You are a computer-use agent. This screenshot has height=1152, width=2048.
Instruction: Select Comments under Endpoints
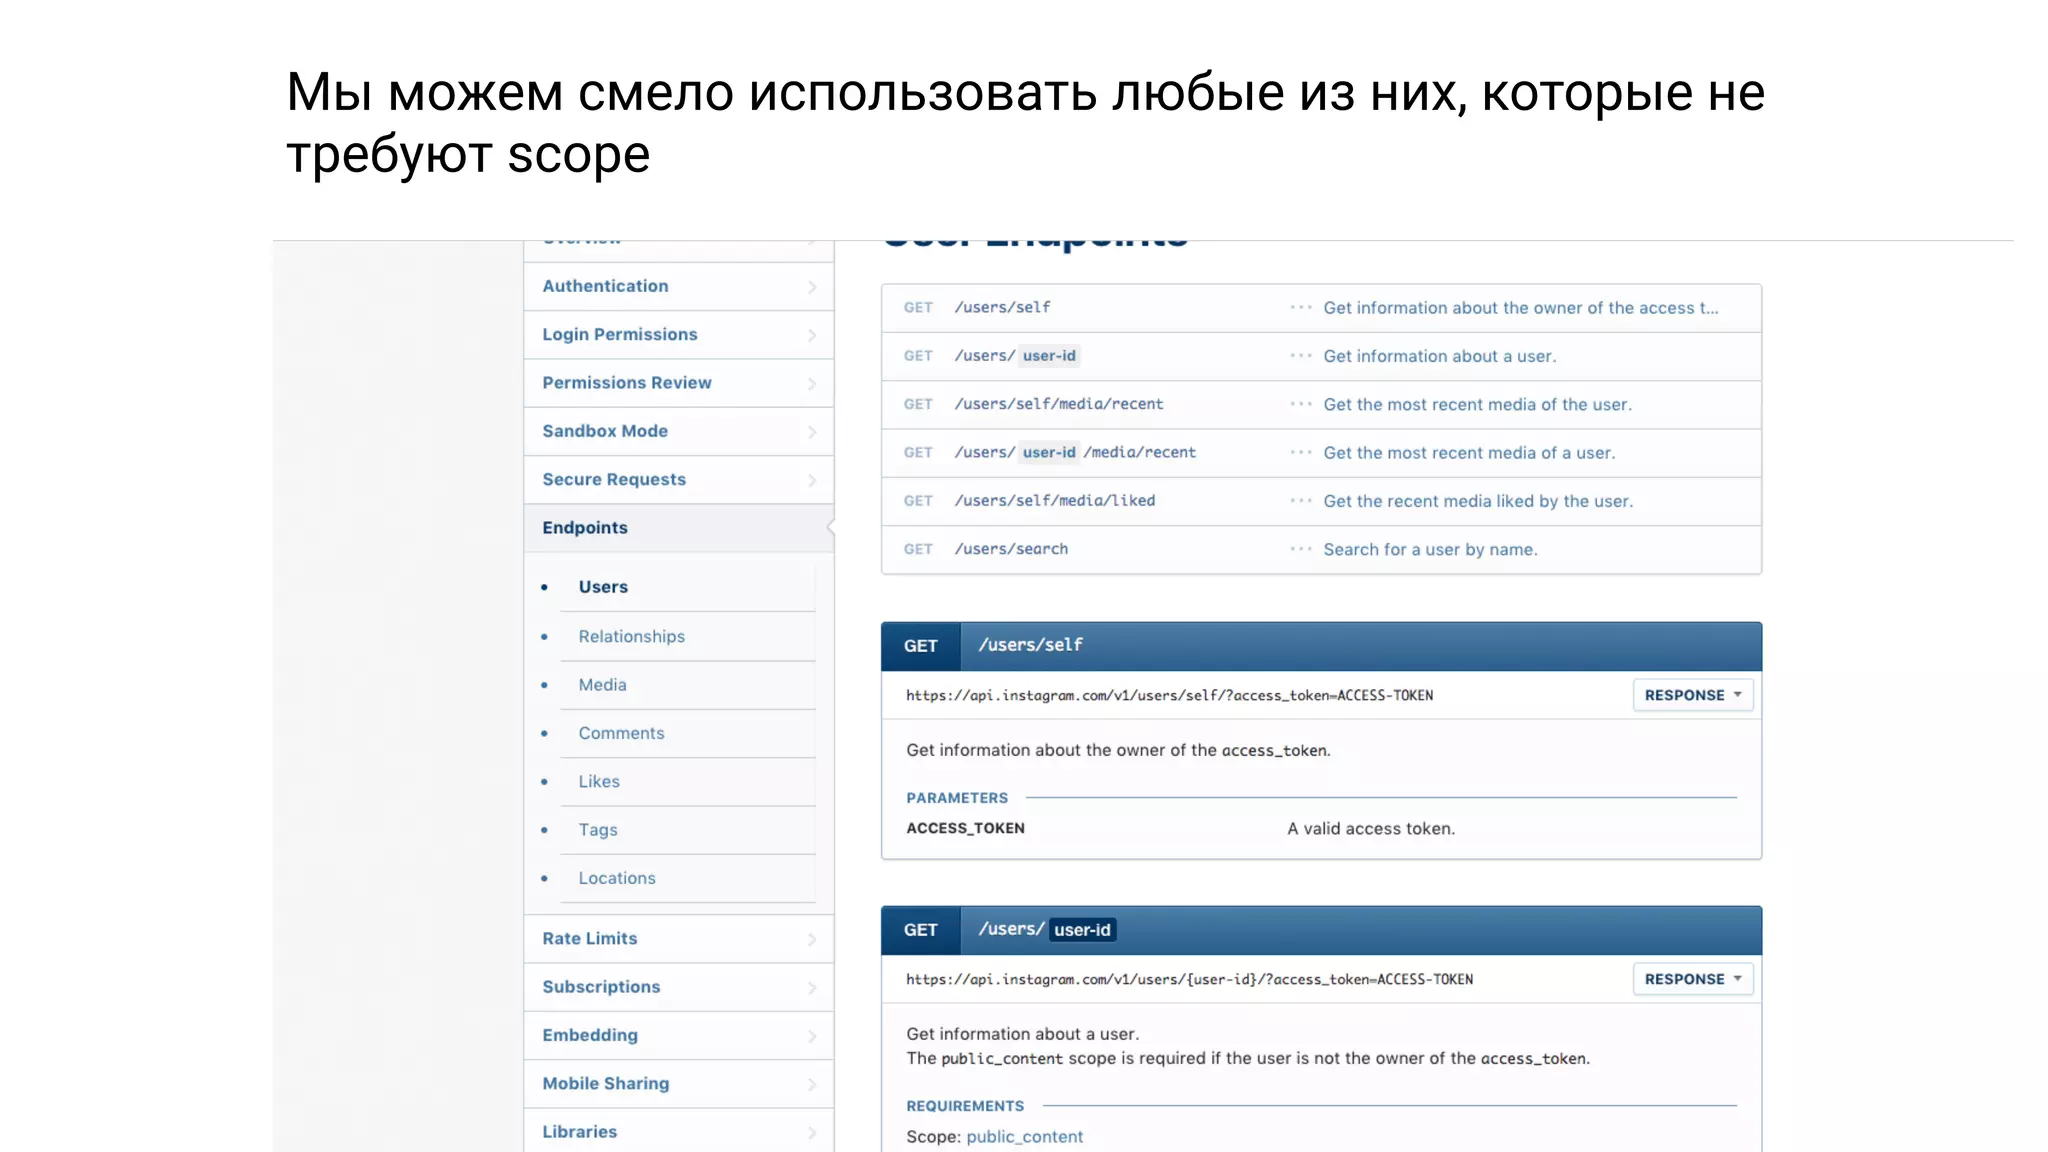621,733
